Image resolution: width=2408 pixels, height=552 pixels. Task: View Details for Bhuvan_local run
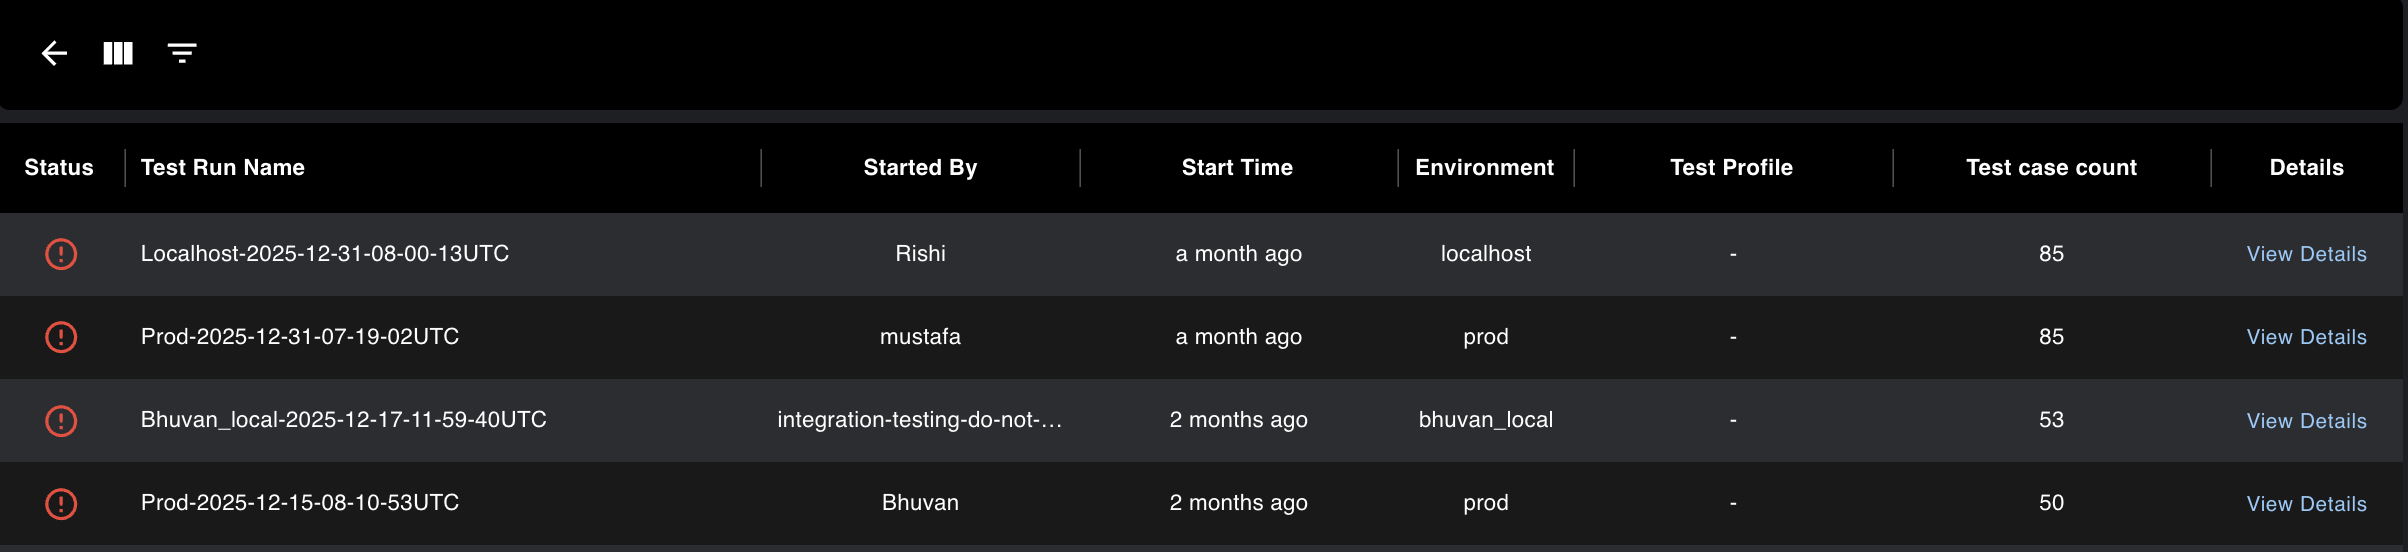click(2306, 421)
